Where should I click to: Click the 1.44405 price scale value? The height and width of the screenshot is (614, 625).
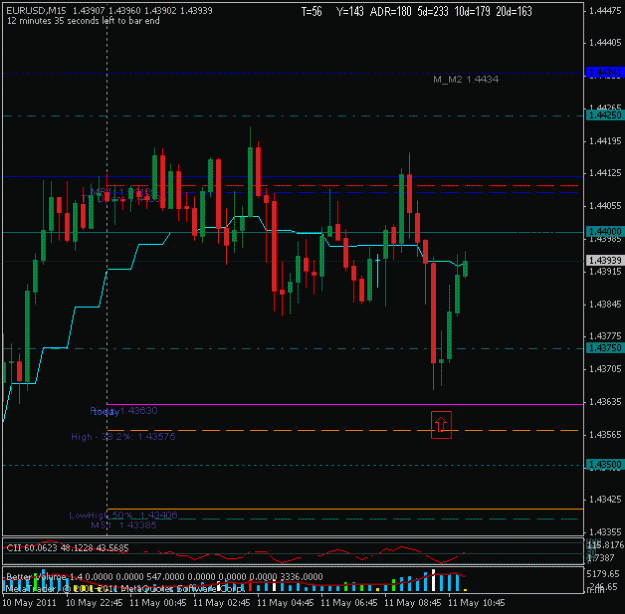click(x=605, y=42)
